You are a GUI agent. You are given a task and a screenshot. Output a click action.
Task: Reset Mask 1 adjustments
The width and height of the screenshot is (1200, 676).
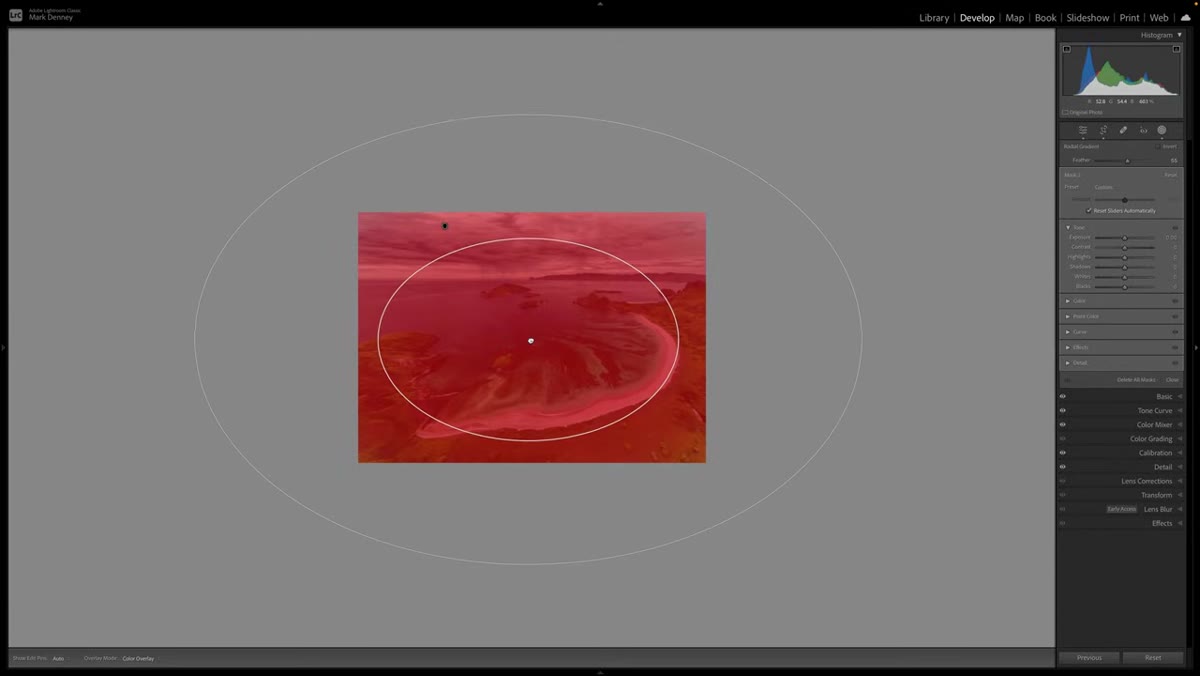[1170, 175]
